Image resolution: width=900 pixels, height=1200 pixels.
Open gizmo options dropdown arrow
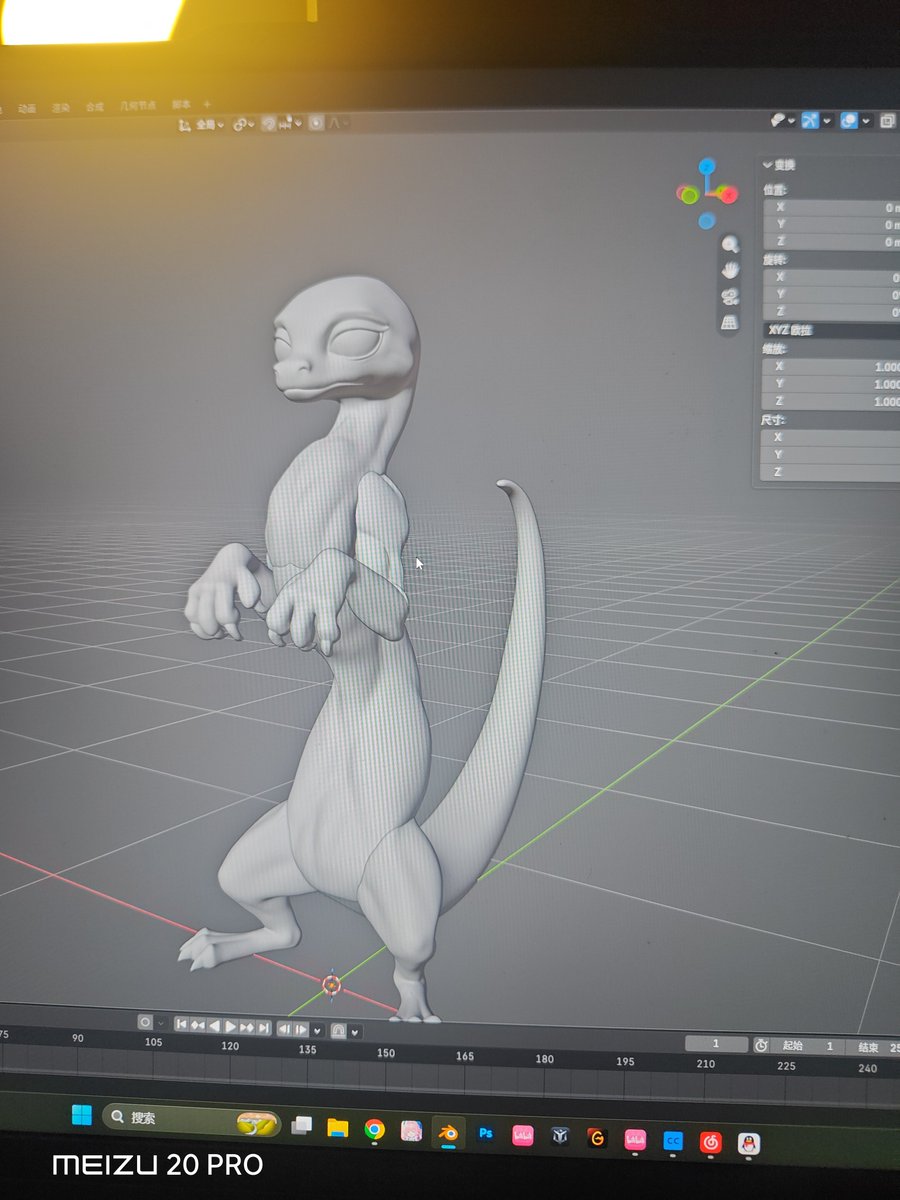coord(827,120)
